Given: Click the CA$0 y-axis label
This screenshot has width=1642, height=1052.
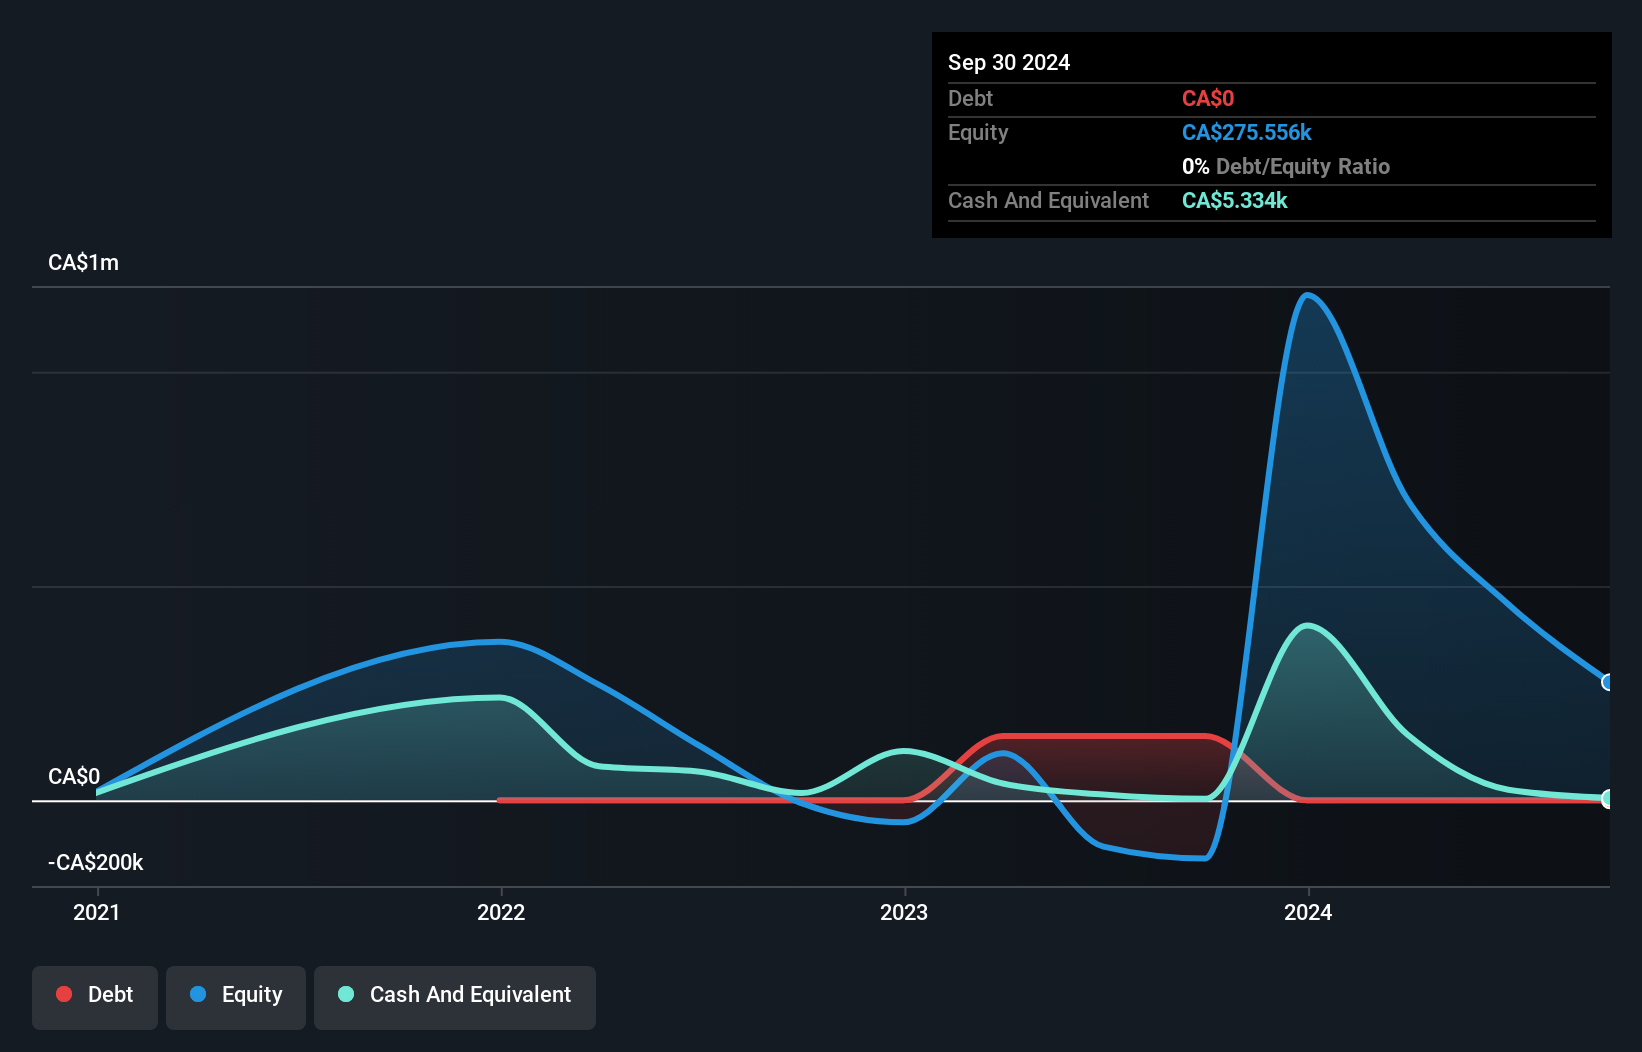Looking at the screenshot, I should point(74,776).
